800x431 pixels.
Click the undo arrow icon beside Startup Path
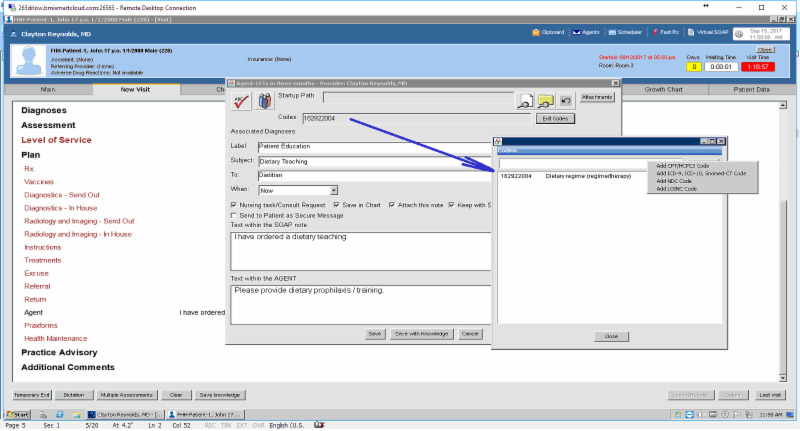[x=566, y=100]
